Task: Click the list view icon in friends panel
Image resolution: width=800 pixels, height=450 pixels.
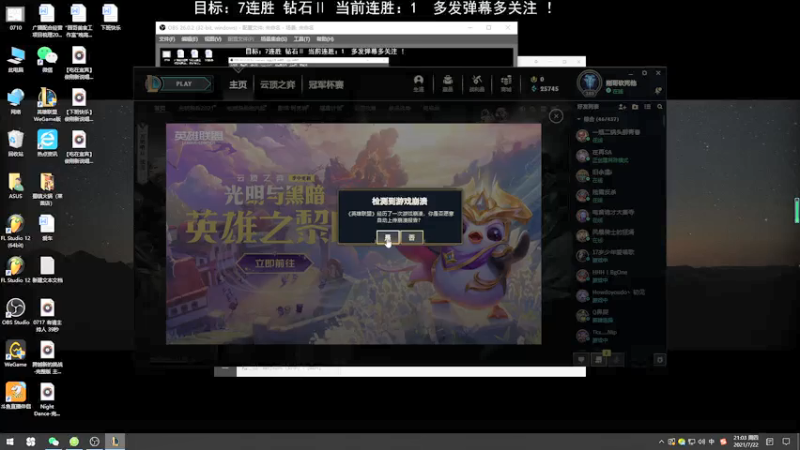Action: (647, 107)
